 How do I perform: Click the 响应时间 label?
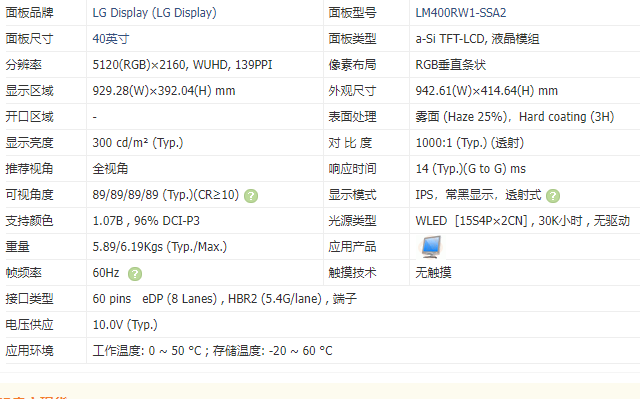tap(352, 168)
